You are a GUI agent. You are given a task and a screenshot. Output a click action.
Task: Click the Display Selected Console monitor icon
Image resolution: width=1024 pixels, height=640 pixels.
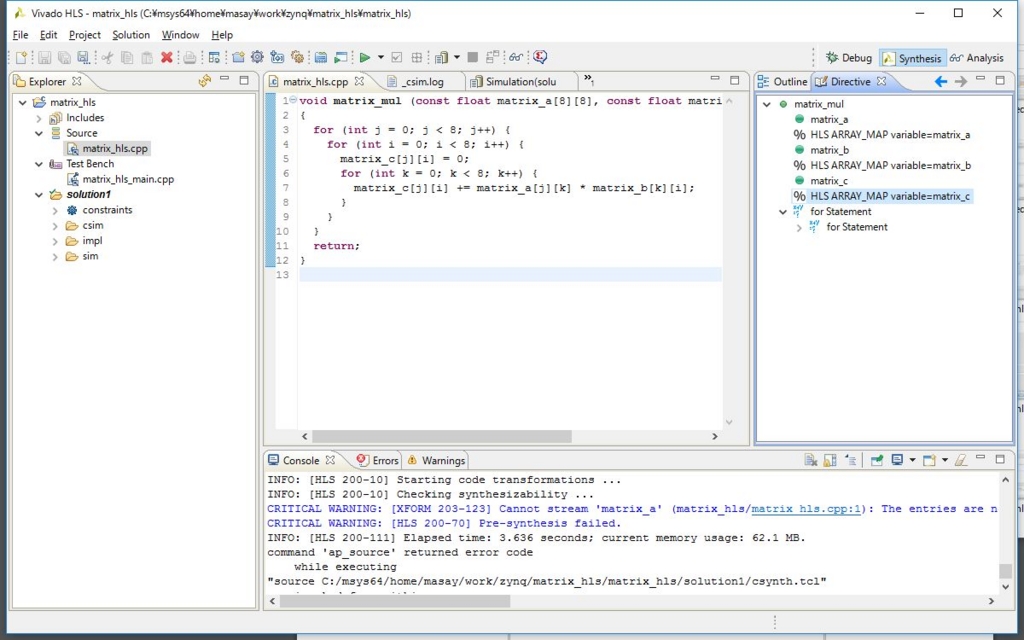(897, 460)
